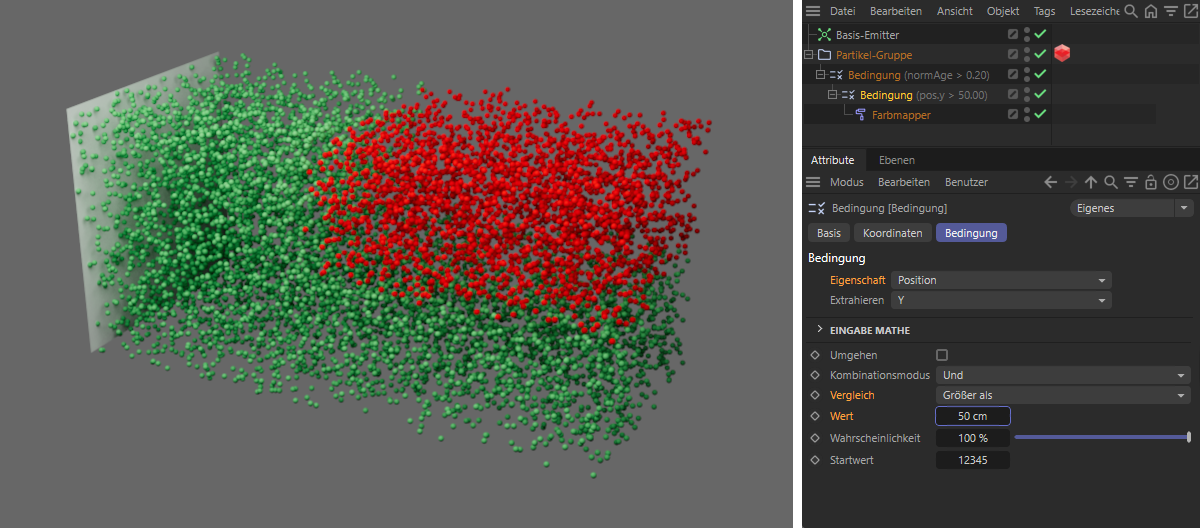Click the Attribute Manager forward arrow

tap(1071, 182)
